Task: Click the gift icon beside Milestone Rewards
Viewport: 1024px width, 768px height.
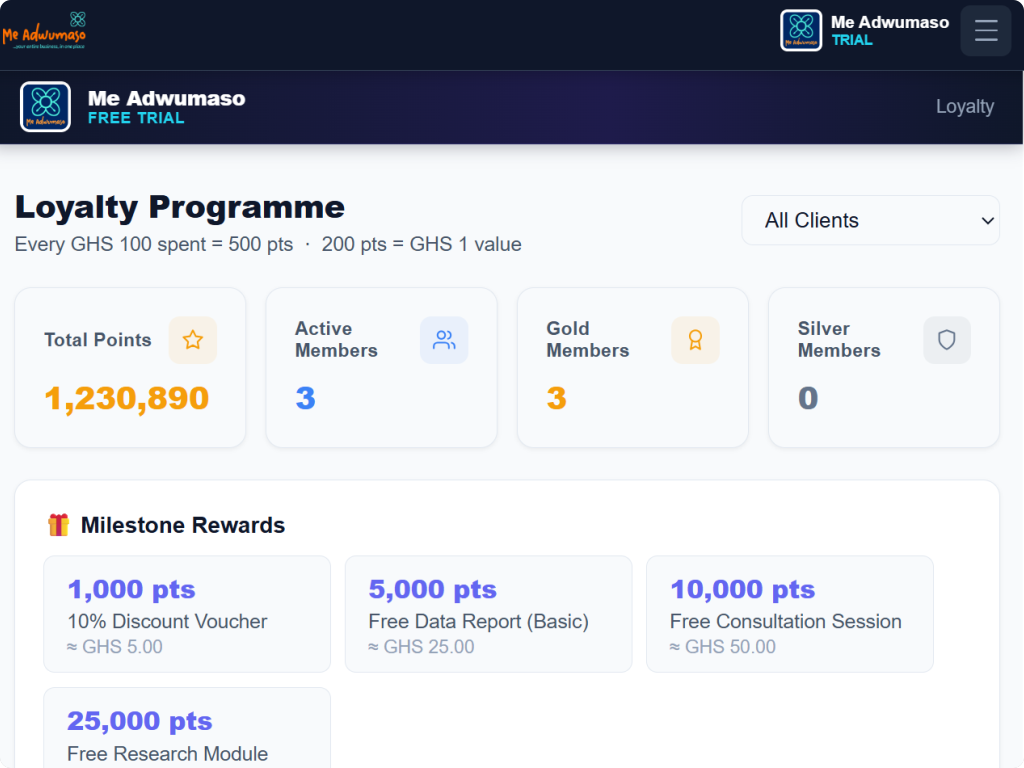Action: tap(58, 525)
